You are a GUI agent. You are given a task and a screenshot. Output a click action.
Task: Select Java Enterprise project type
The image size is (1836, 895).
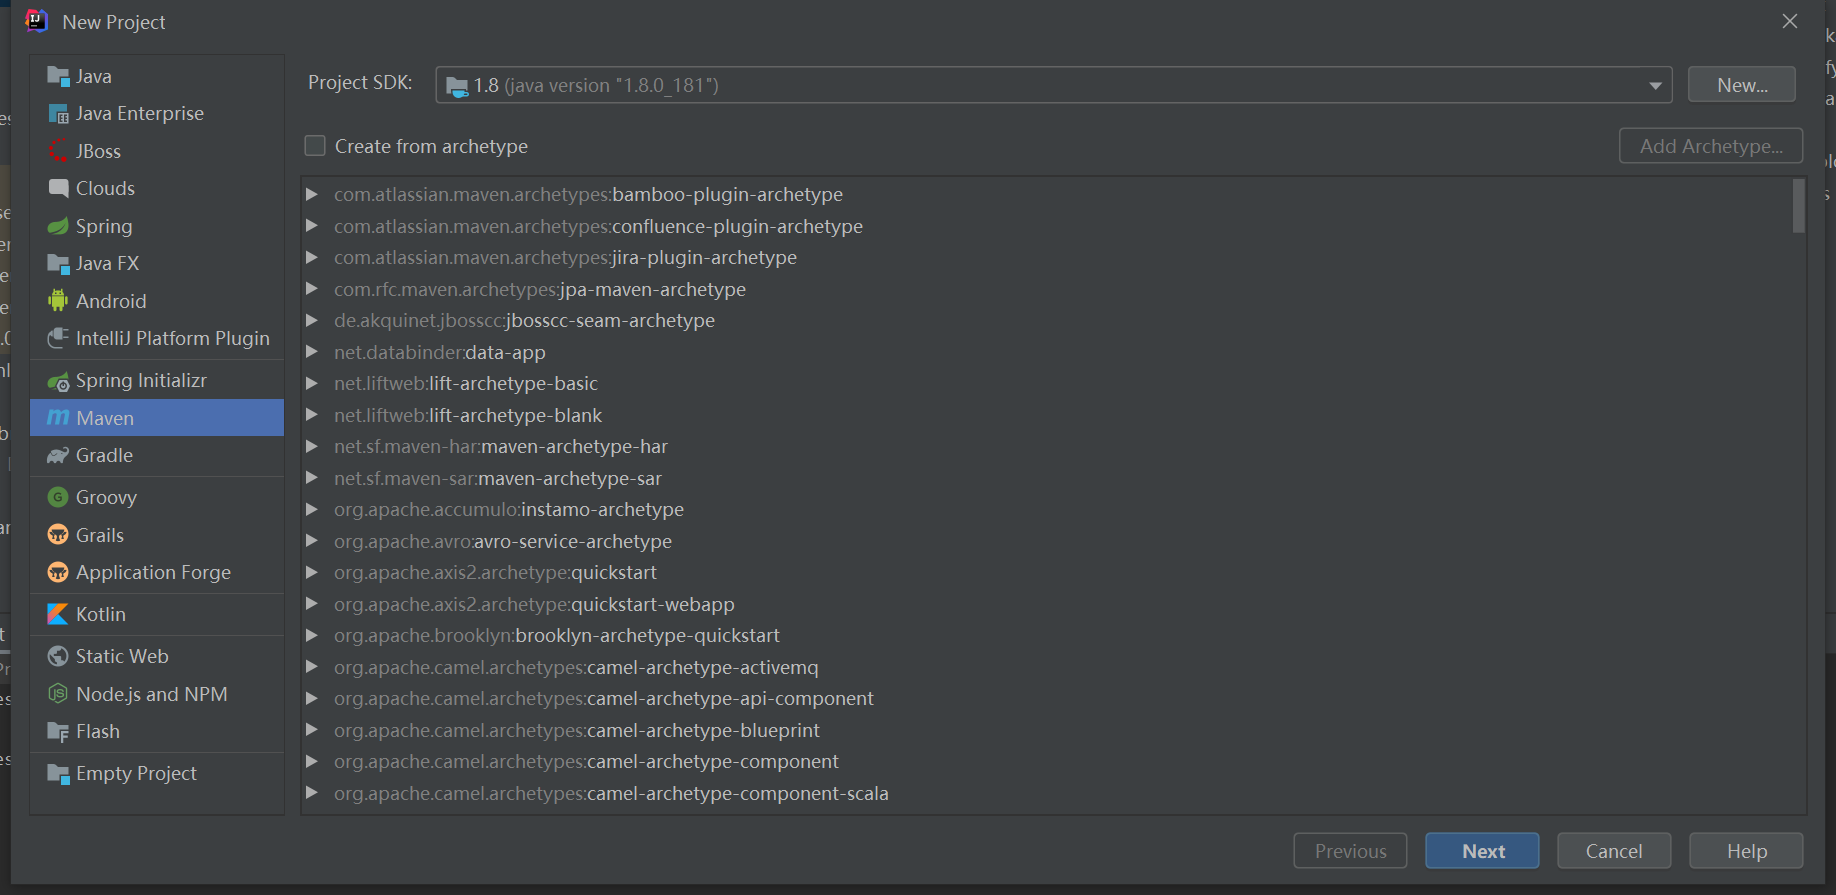tap(157, 114)
